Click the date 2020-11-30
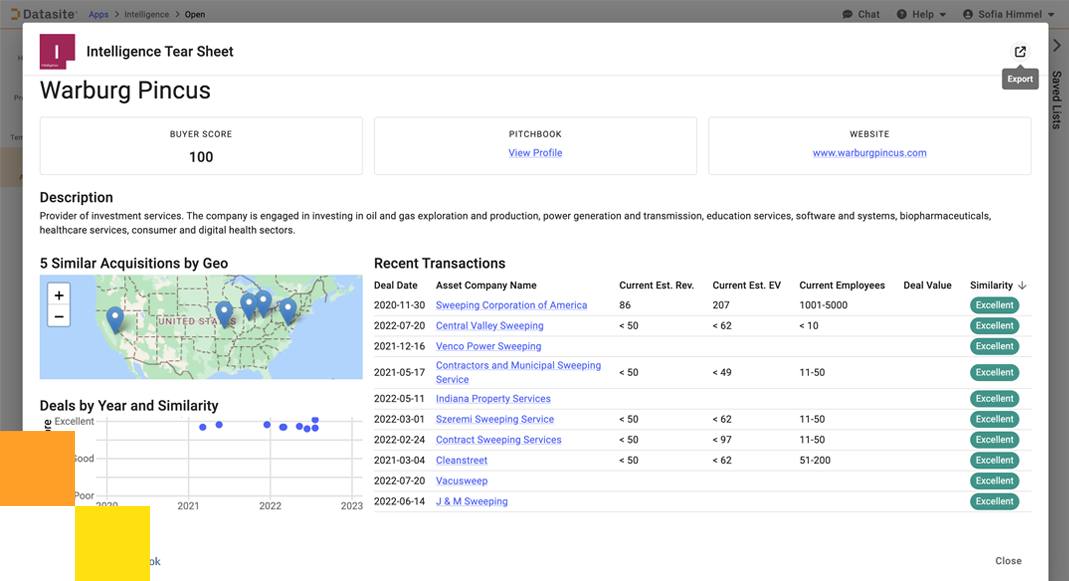 (400, 306)
